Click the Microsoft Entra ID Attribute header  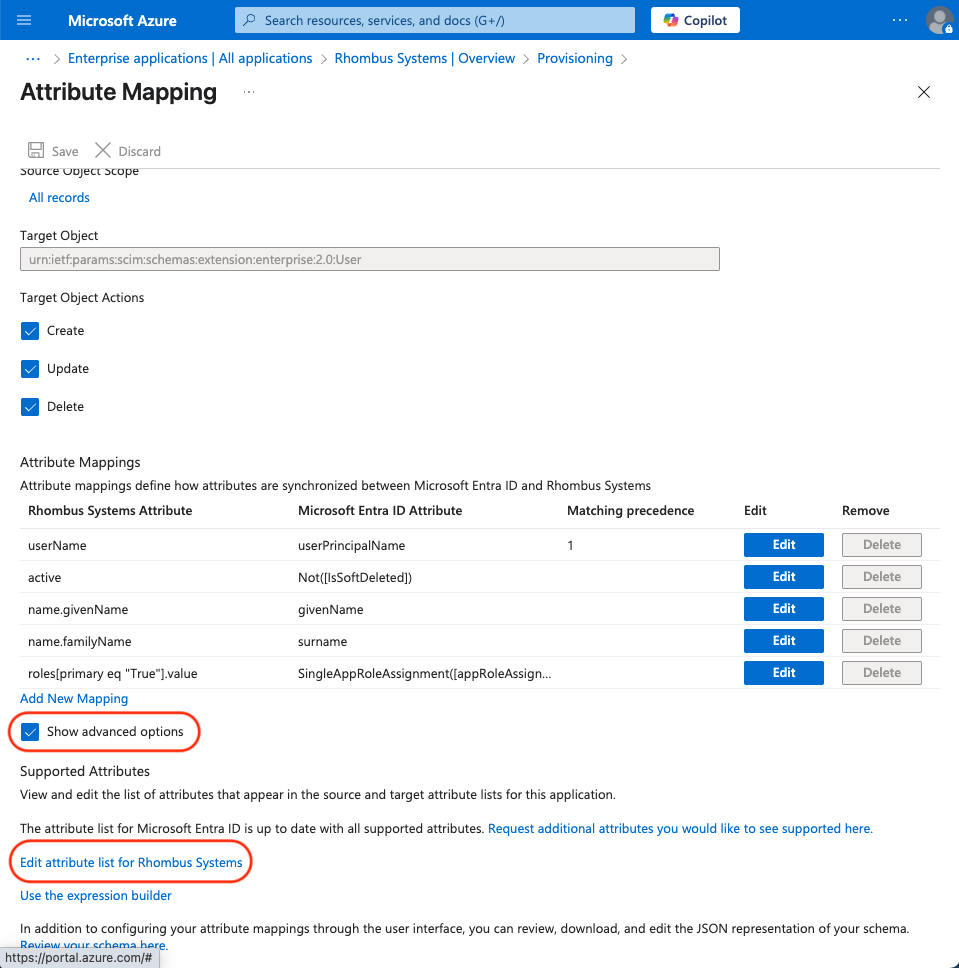coord(380,511)
